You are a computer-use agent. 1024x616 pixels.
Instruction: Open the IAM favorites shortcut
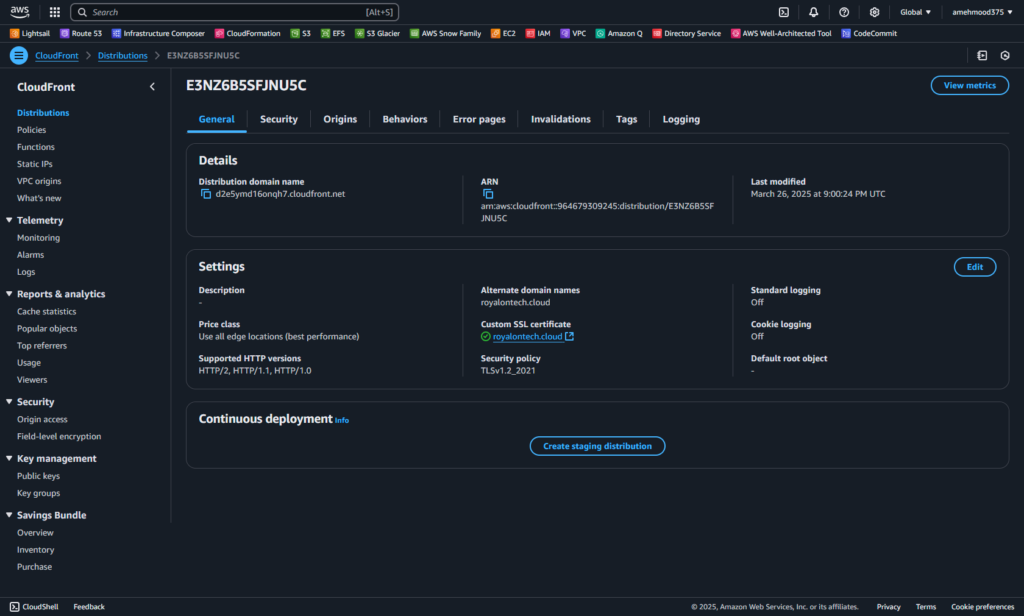coord(538,33)
